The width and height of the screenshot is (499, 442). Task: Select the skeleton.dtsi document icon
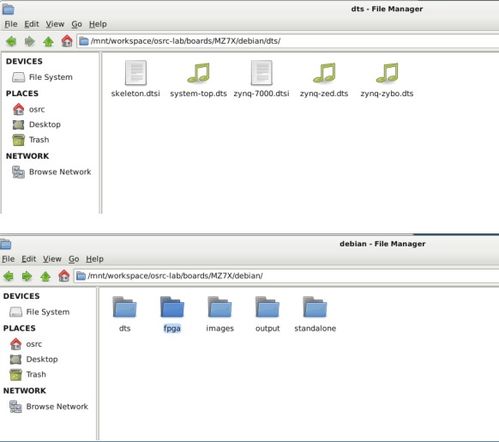tap(136, 73)
